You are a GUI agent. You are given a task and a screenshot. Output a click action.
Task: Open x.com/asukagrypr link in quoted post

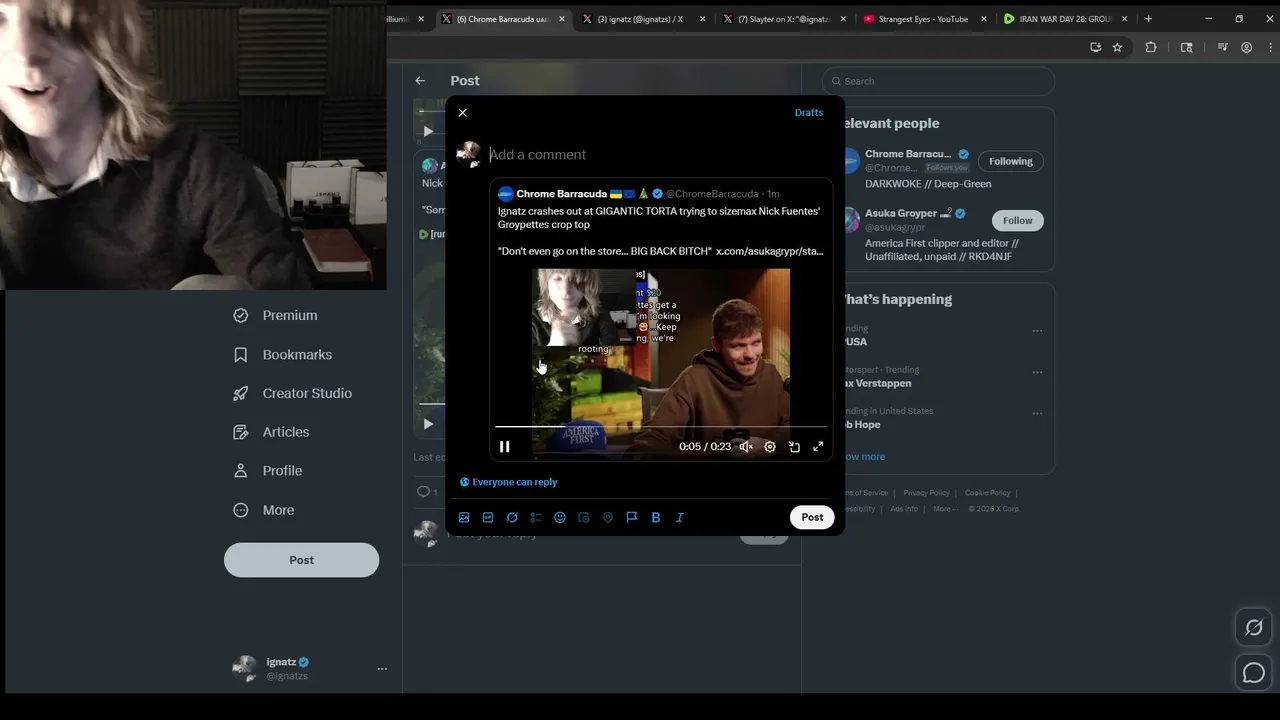[769, 251]
